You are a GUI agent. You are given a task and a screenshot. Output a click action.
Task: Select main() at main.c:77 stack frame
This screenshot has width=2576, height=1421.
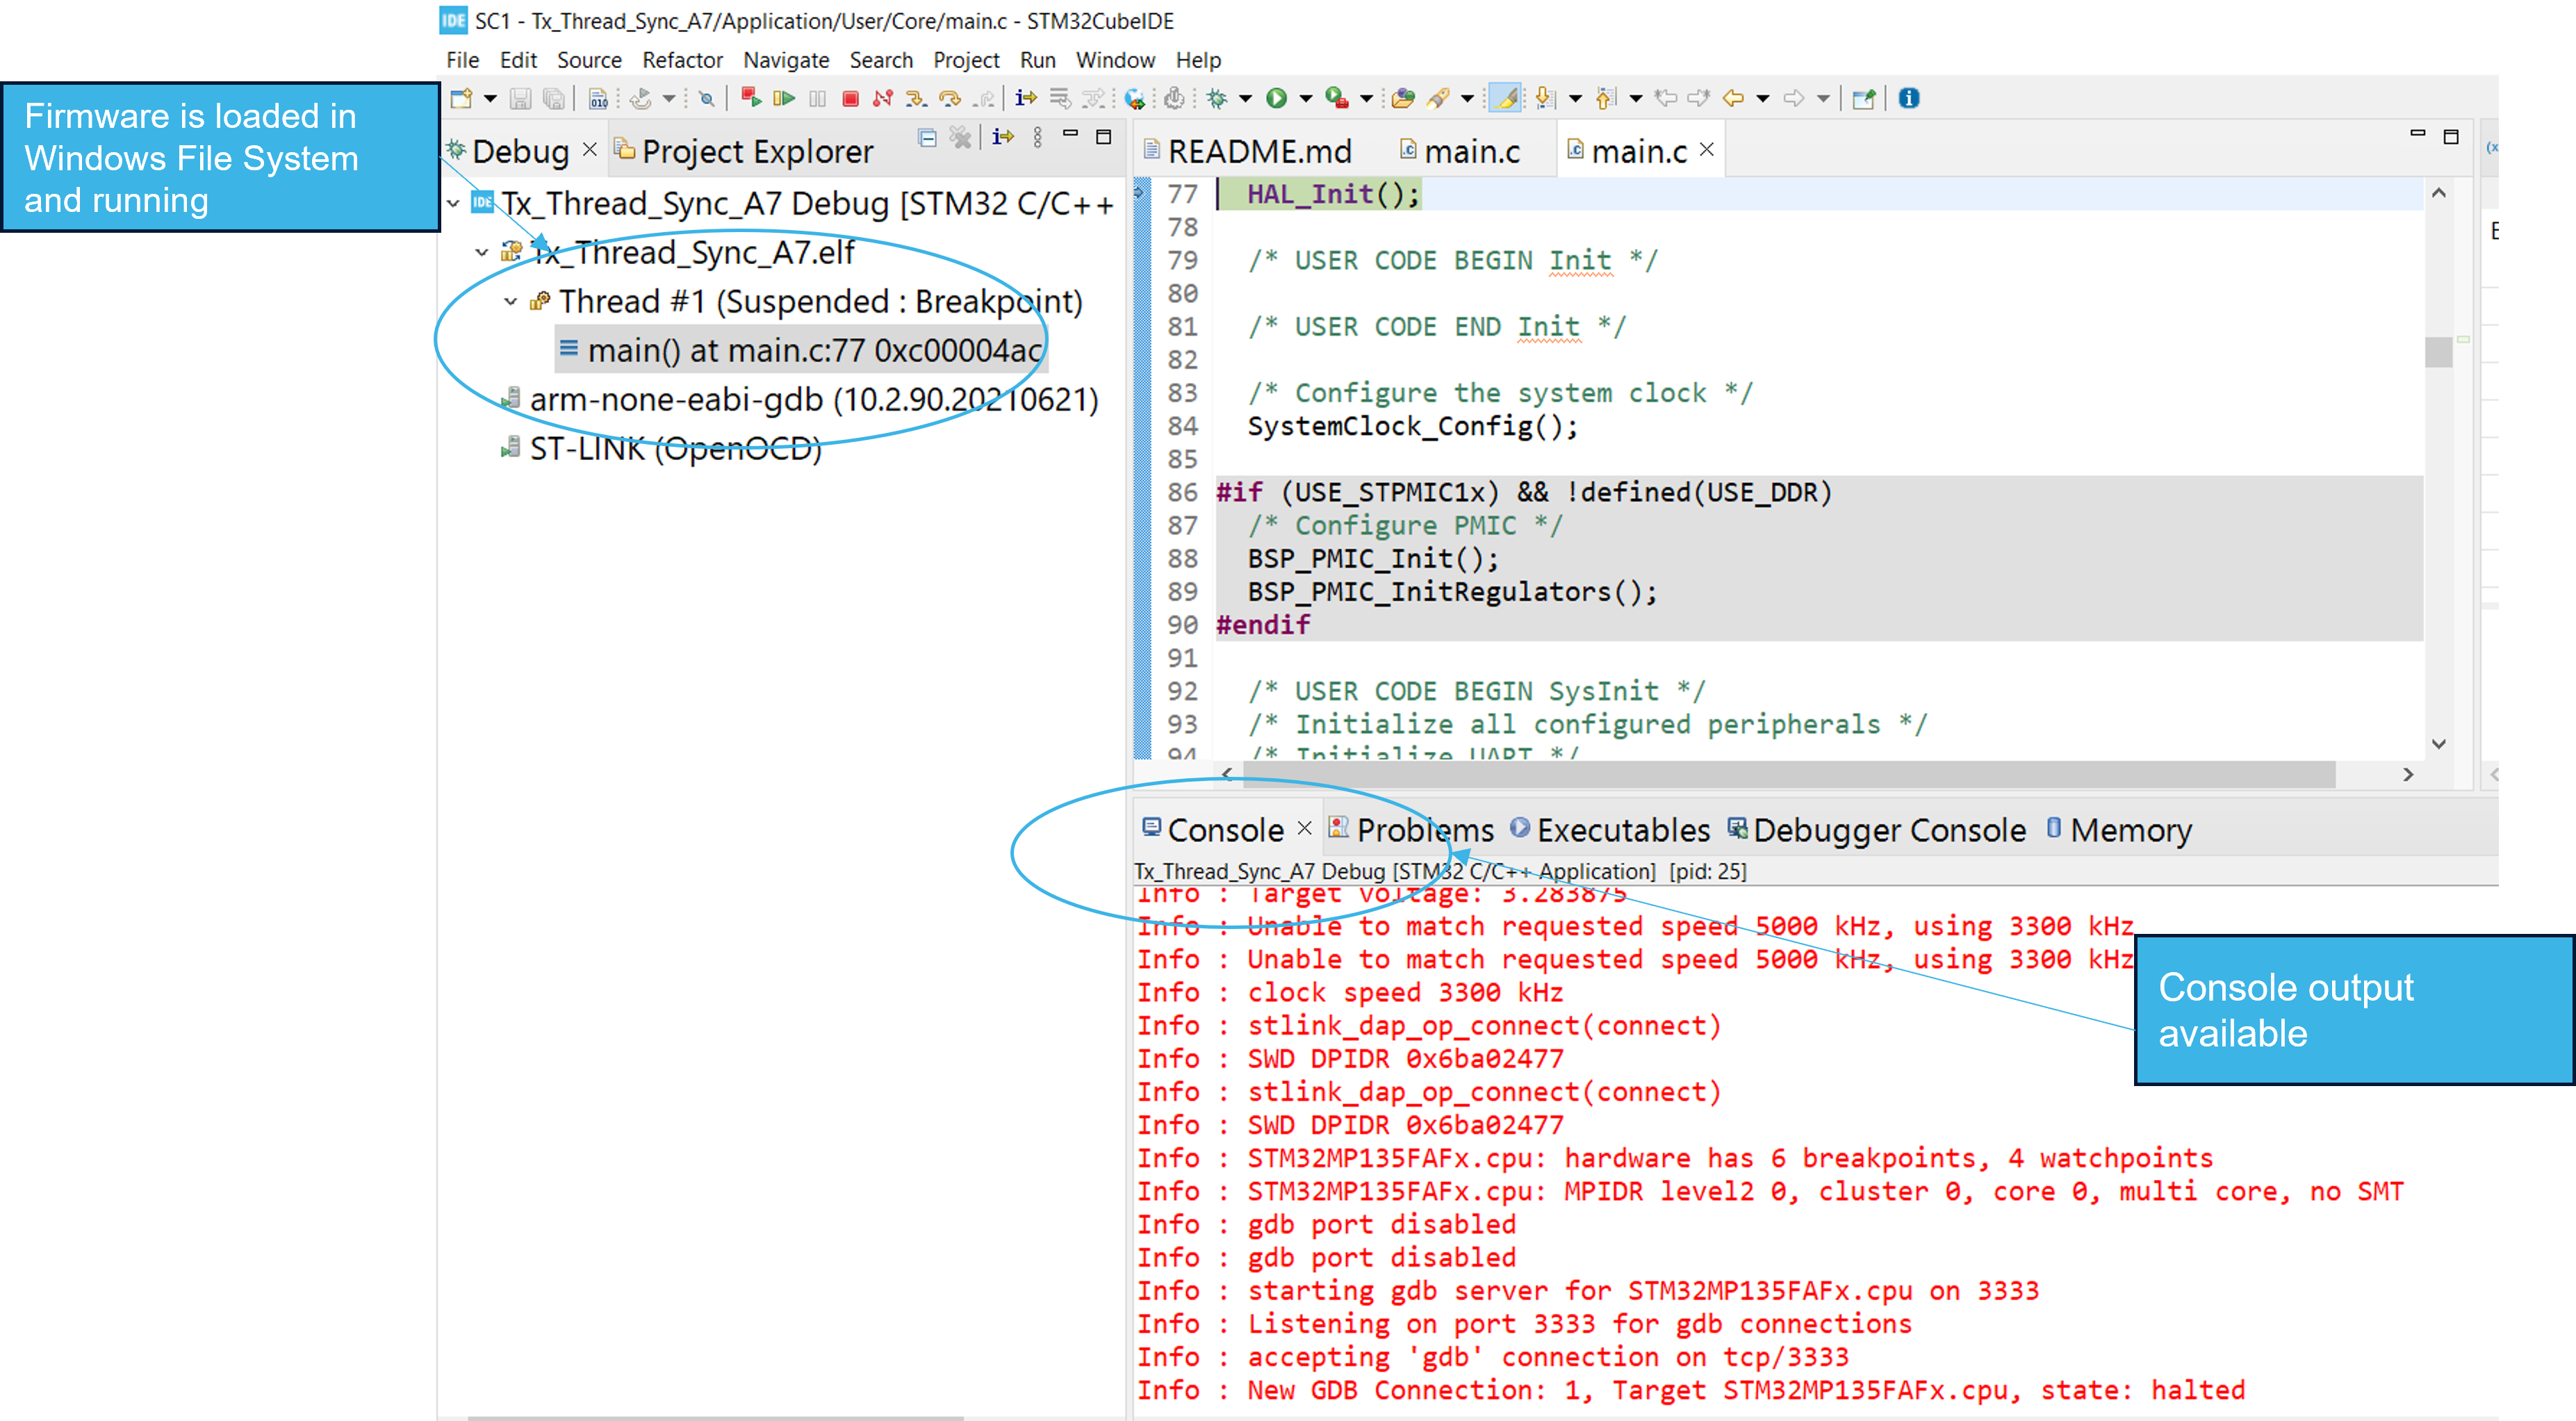pos(801,350)
